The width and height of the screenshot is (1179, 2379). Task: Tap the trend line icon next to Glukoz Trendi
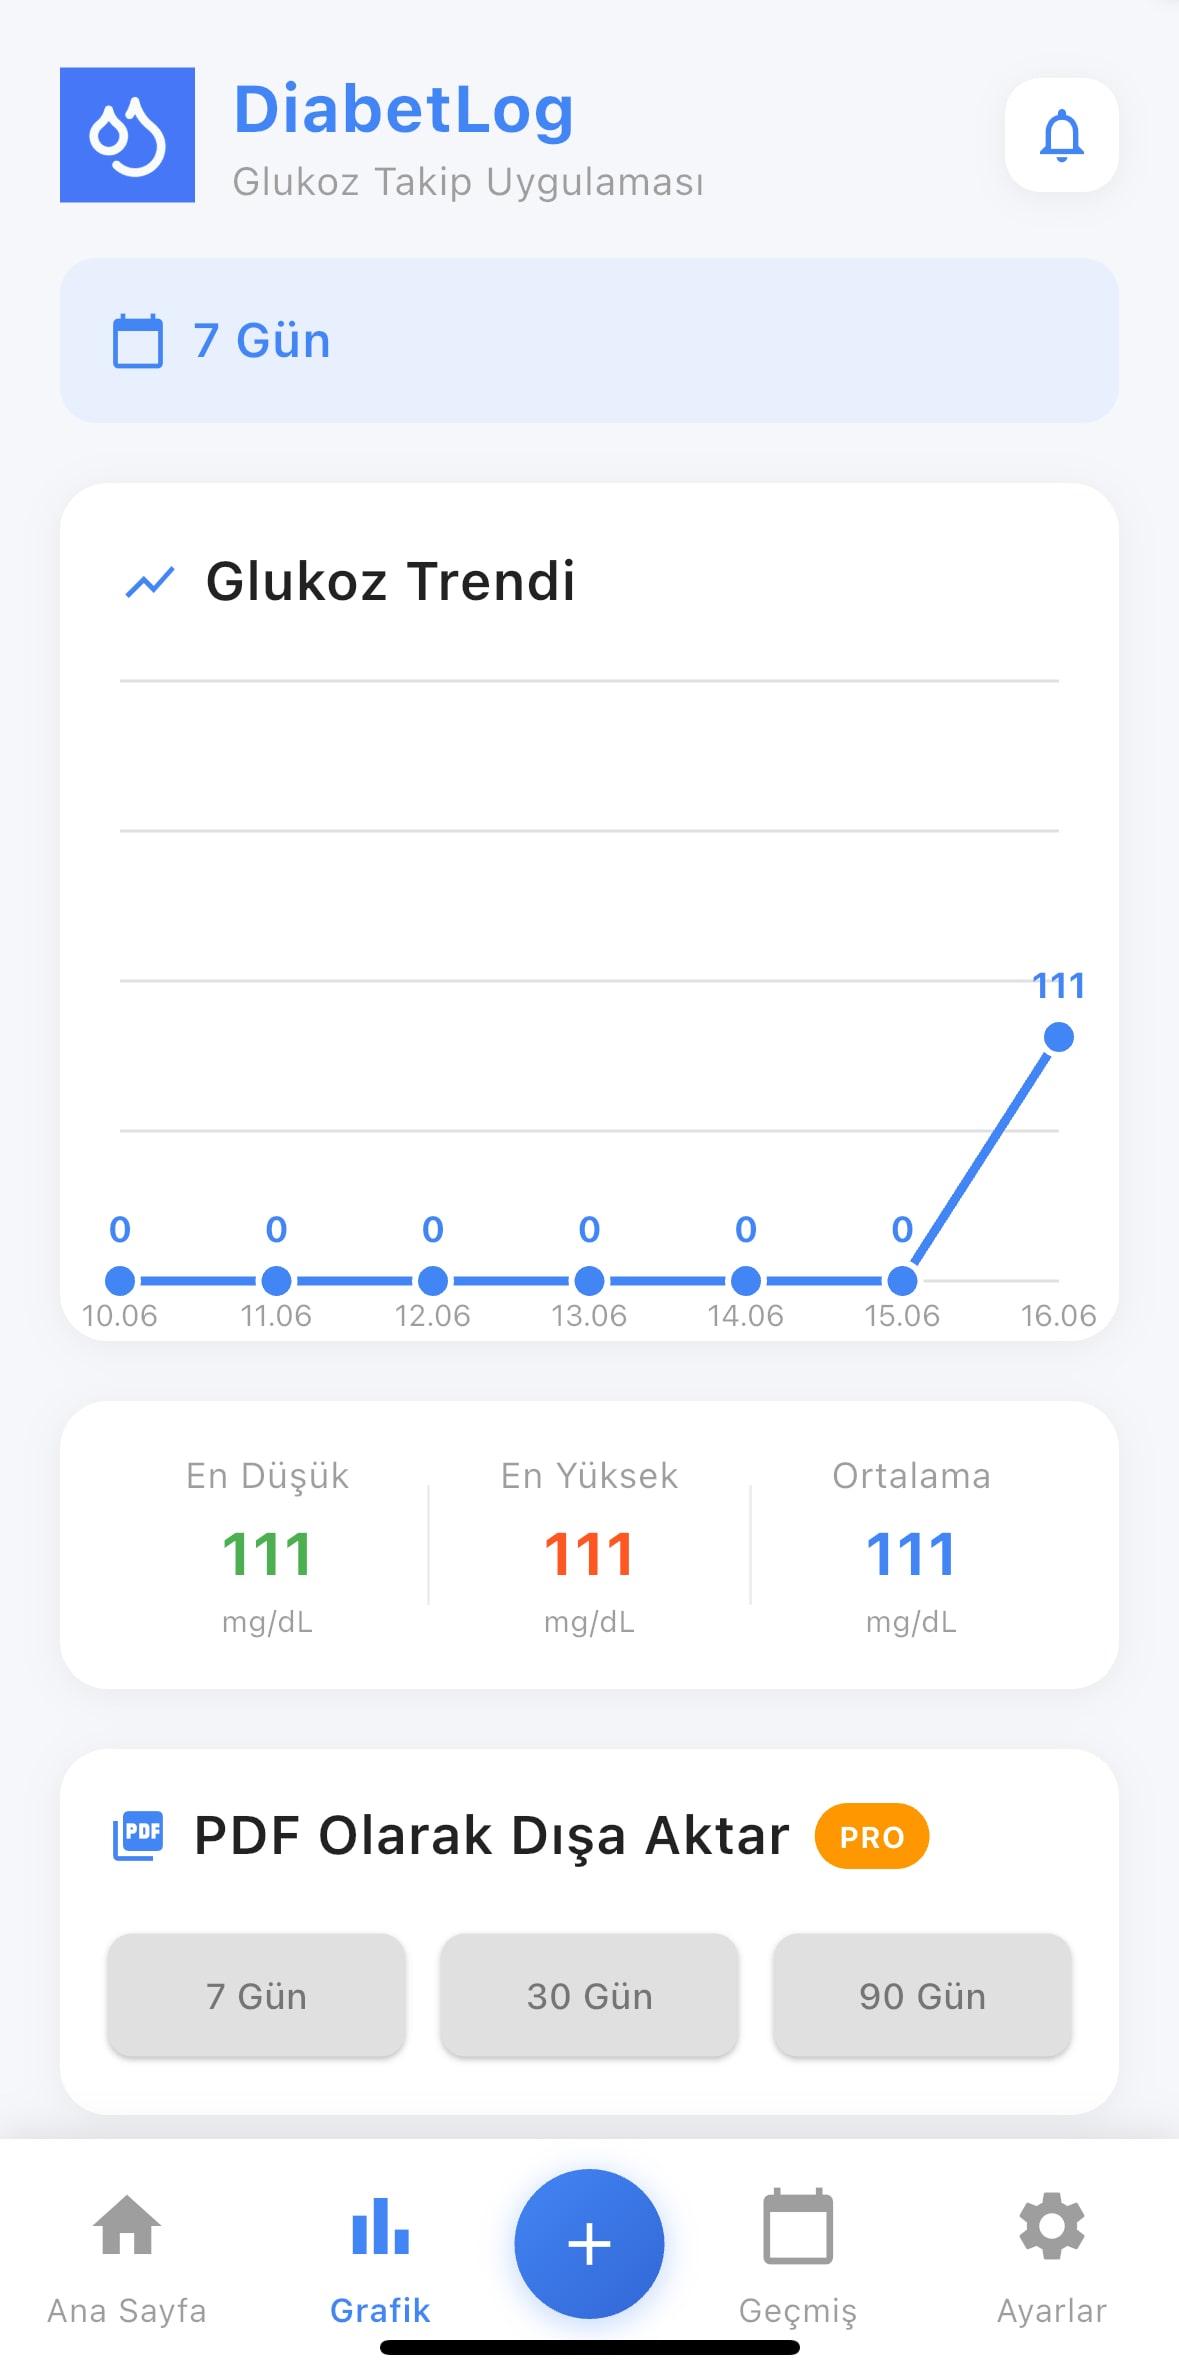click(150, 581)
